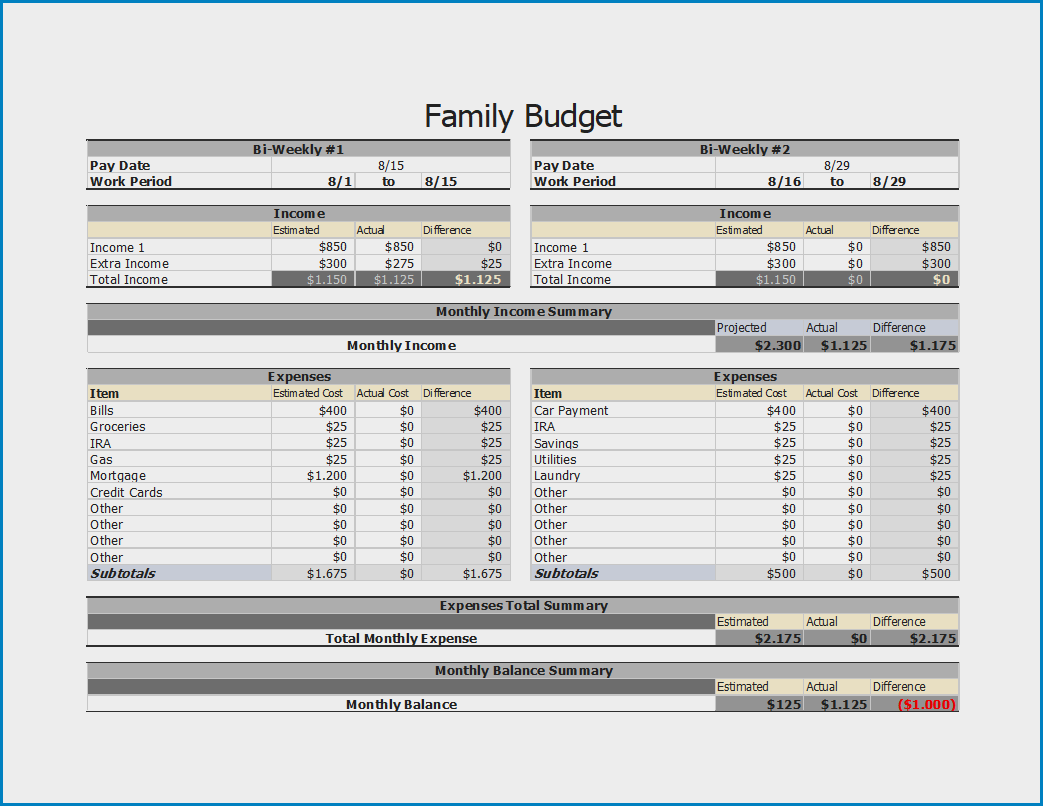Select the Bi-Weekly #1 header
Image resolution: width=1043 pixels, height=806 pixels.
[x=298, y=149]
